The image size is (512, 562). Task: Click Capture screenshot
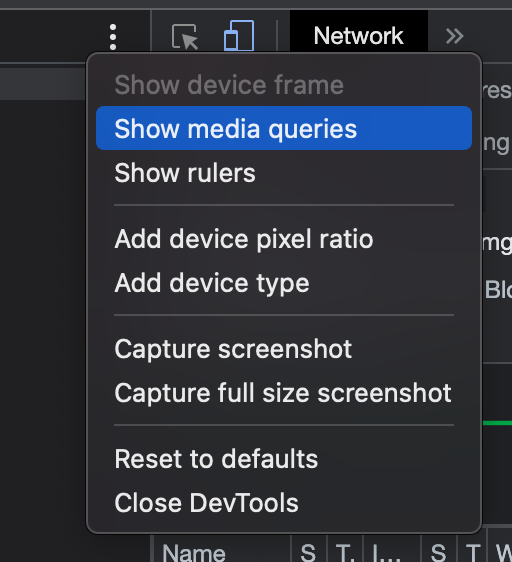284,349
